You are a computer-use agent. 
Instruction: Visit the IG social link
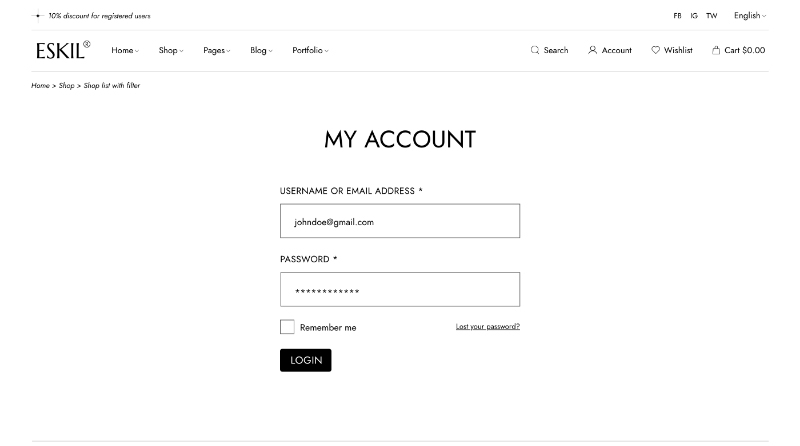pos(694,16)
